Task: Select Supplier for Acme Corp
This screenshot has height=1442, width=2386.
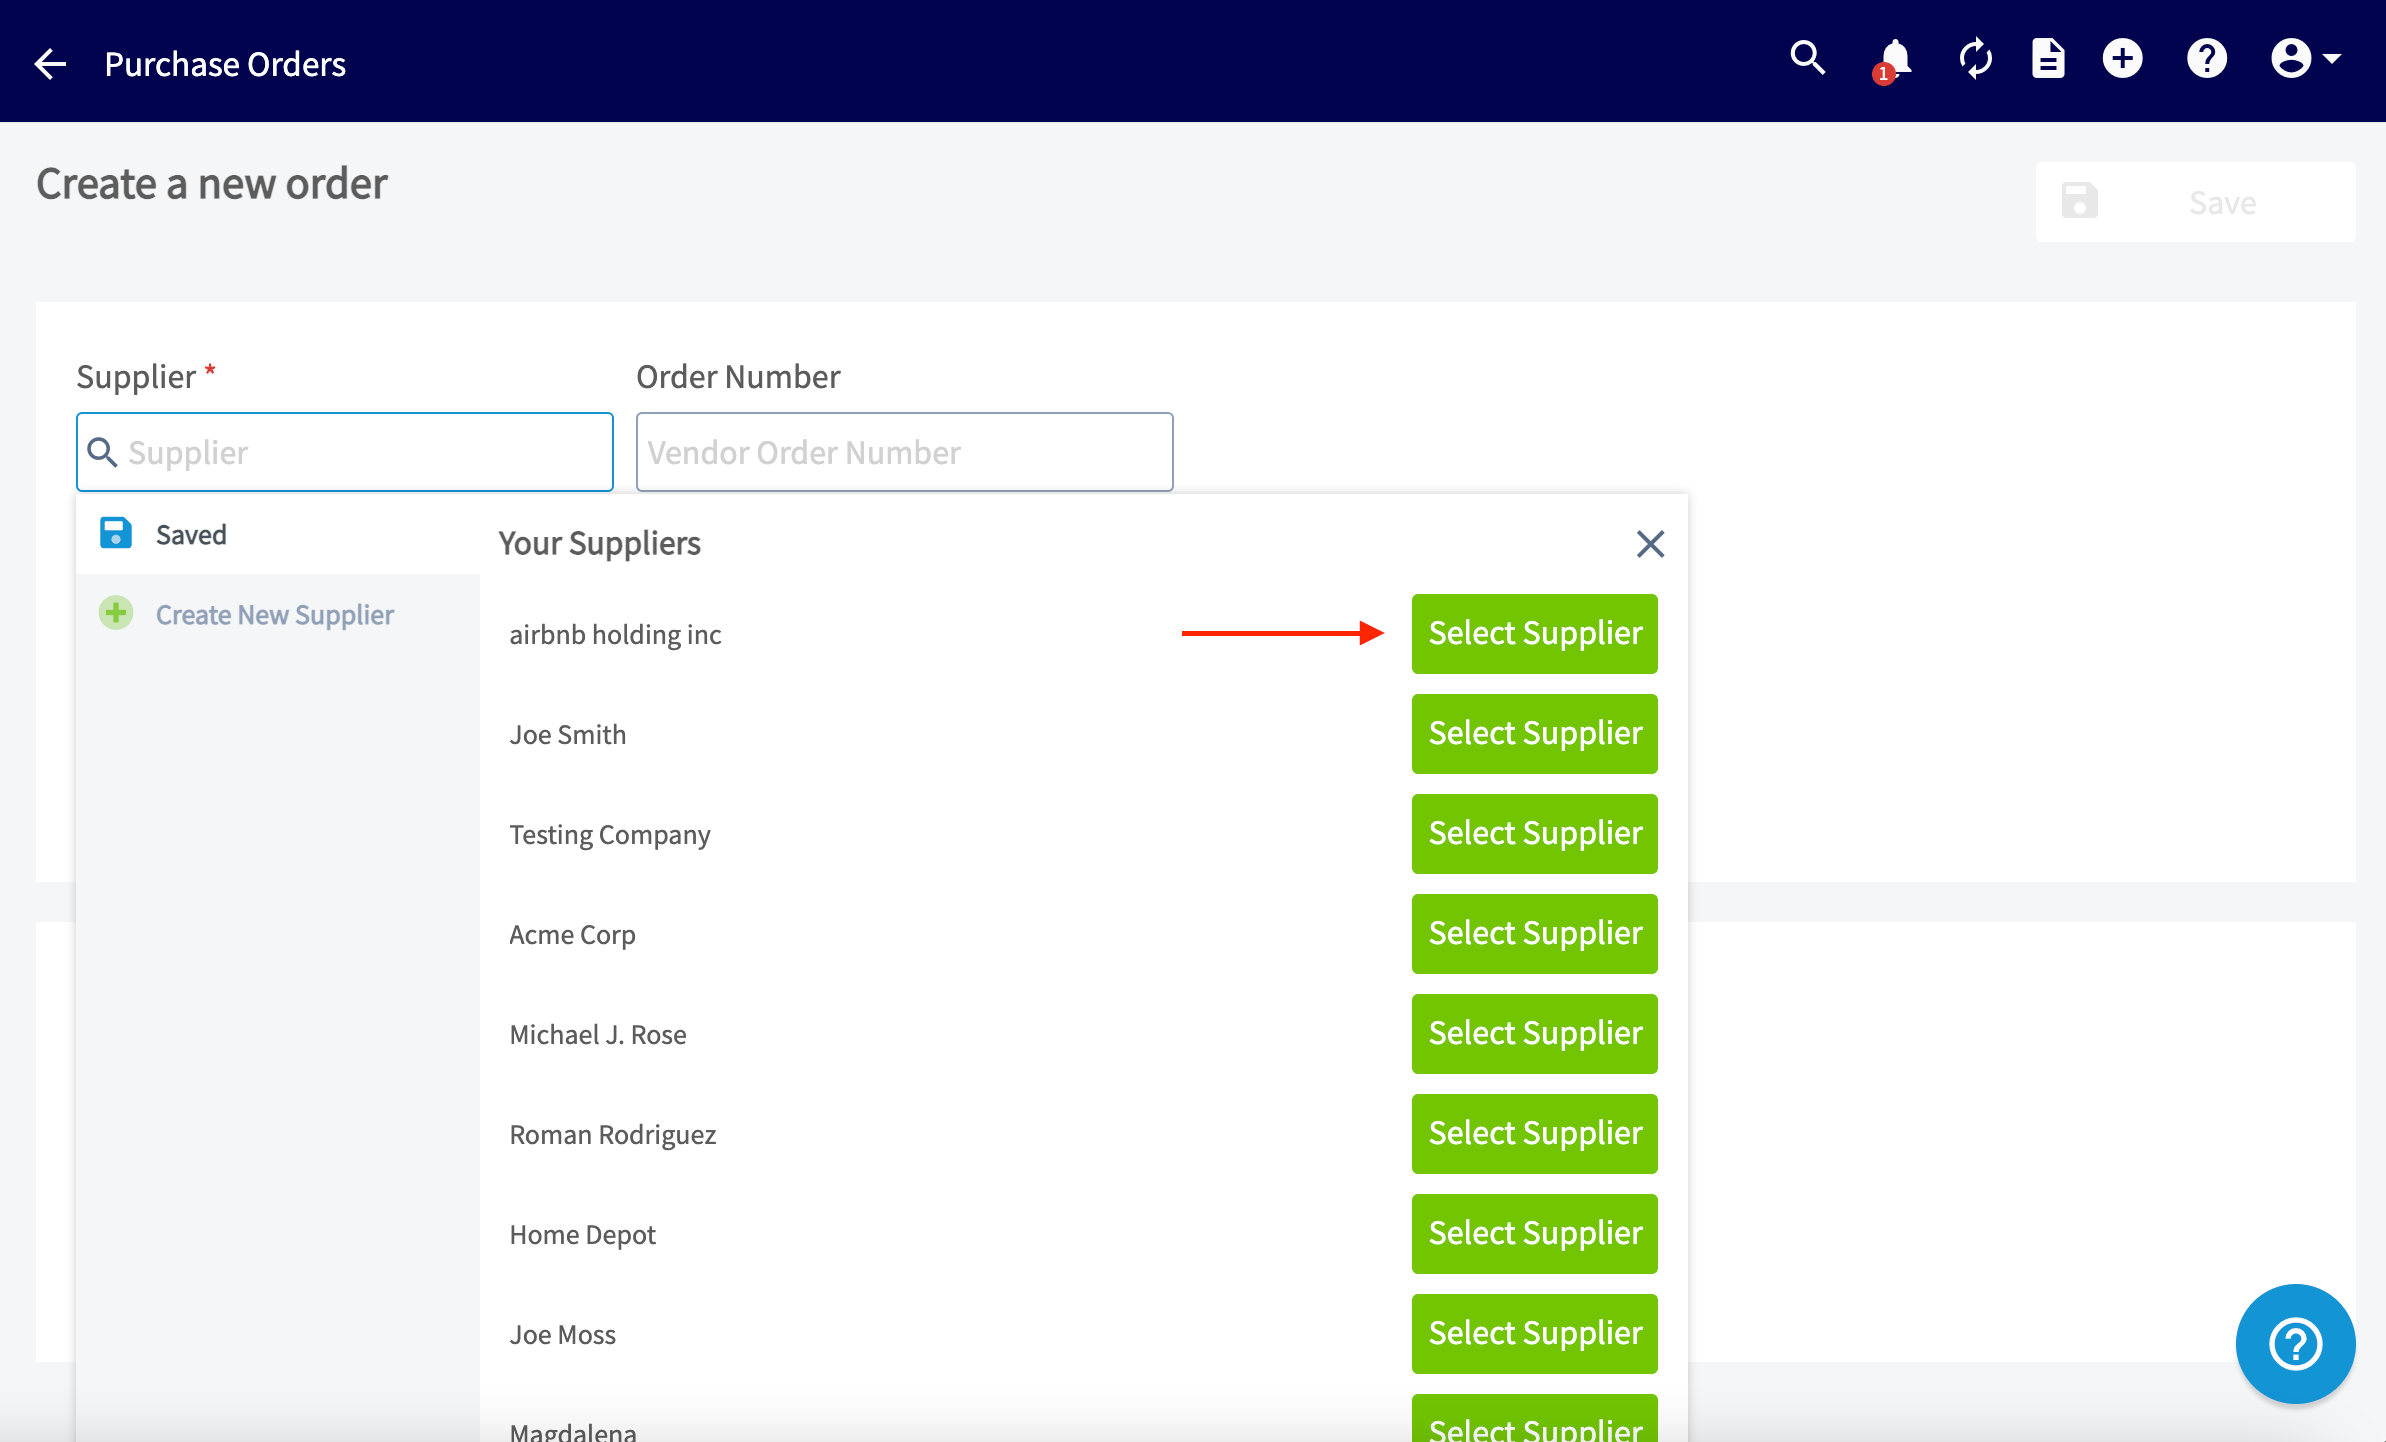Action: [x=1534, y=934]
